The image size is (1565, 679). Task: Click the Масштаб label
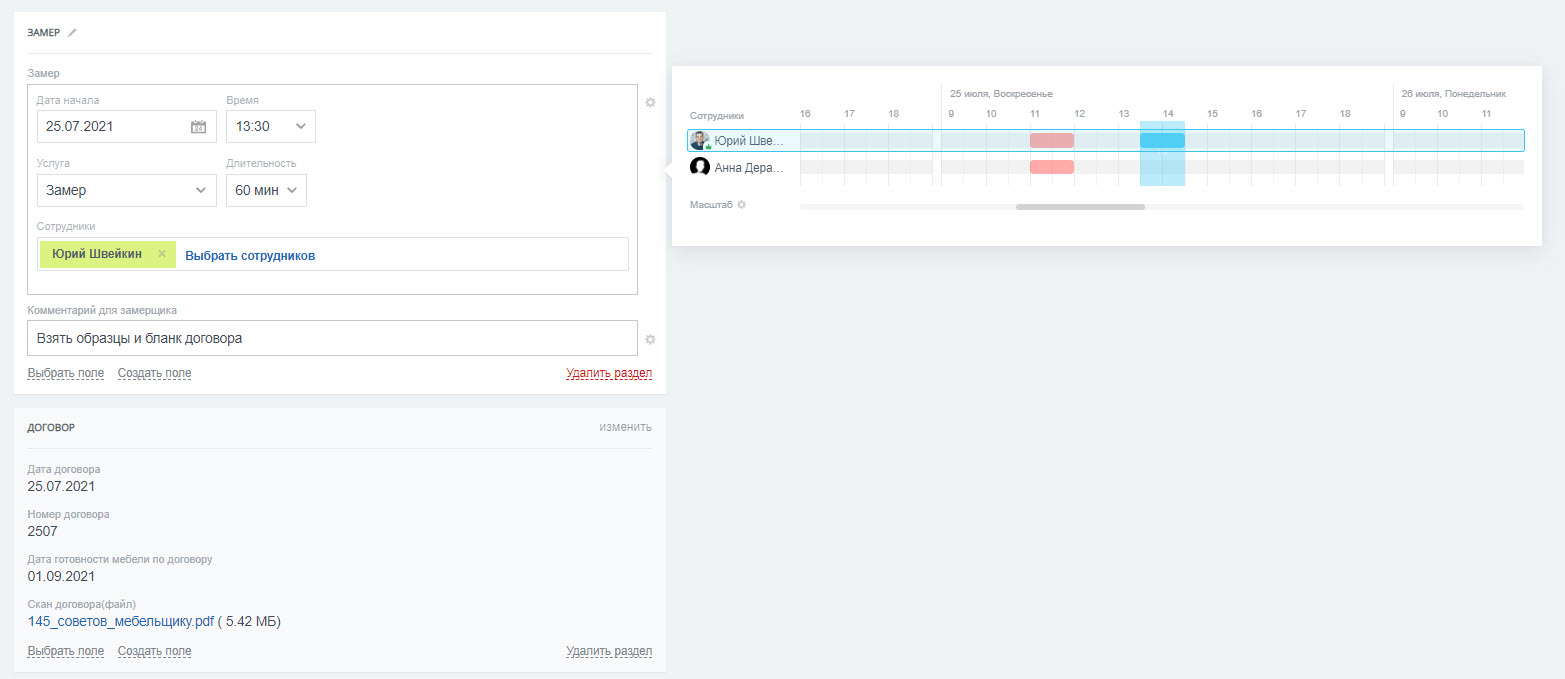point(711,205)
